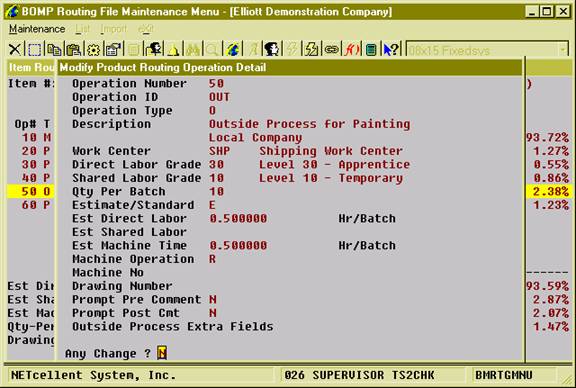Click the Est Direct Labor value 0.500000
576x388 pixels.
click(238, 219)
